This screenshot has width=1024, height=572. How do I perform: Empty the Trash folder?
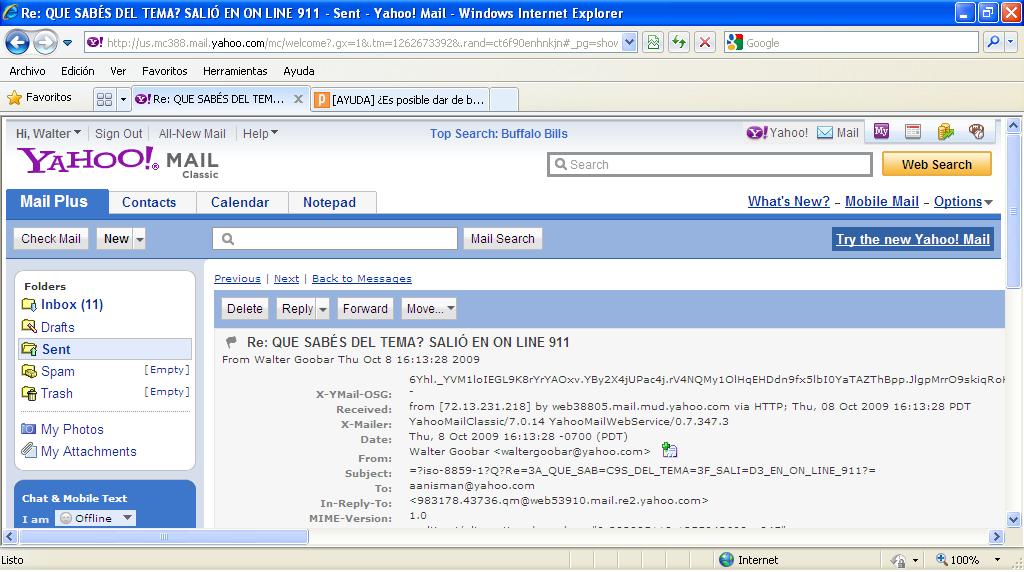(x=167, y=392)
